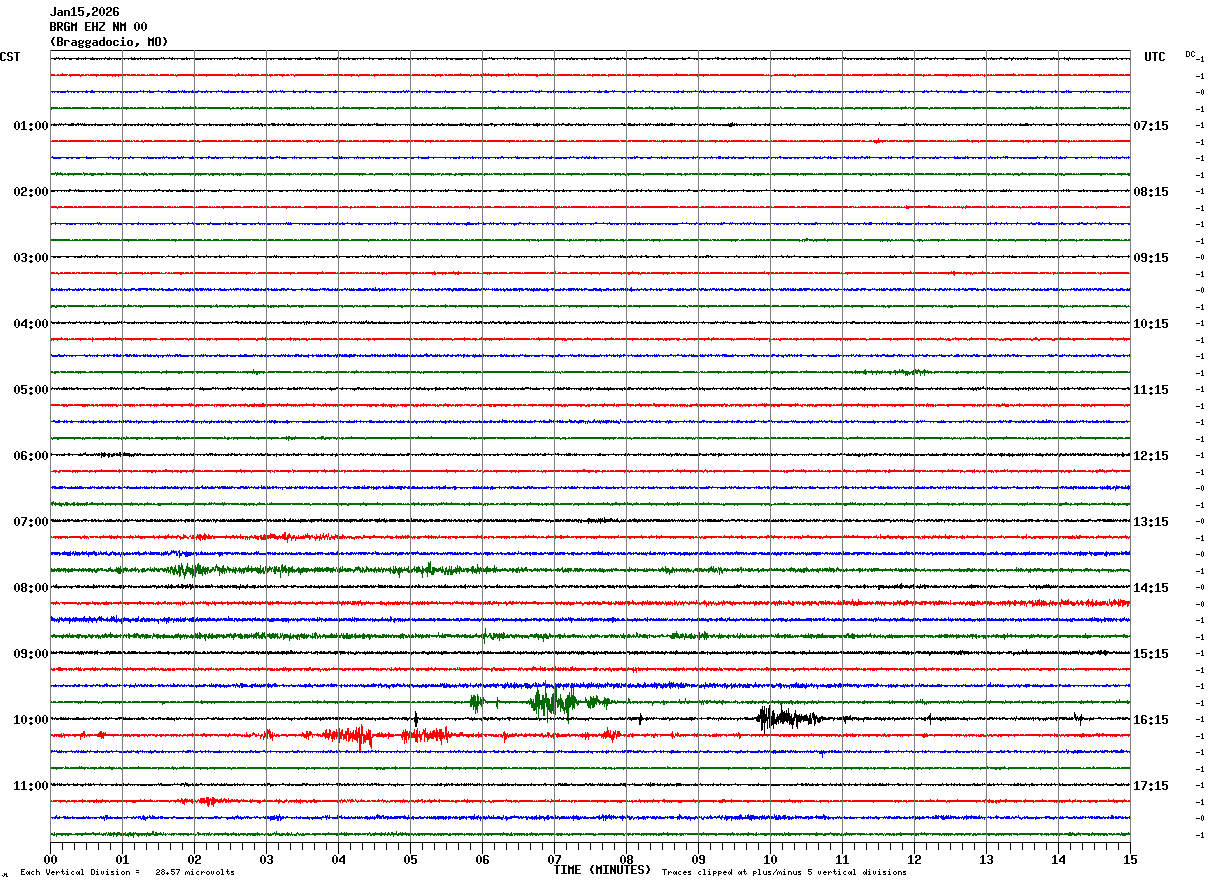
Task: Click minute tick 10 on the time axis
Action: 771,859
